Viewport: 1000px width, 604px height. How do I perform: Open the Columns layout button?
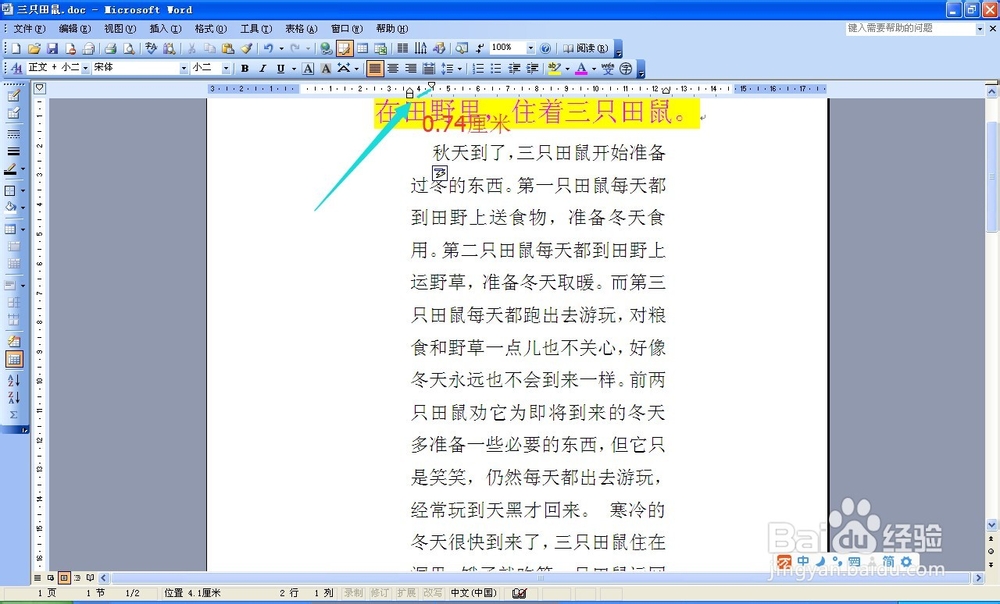(x=402, y=48)
